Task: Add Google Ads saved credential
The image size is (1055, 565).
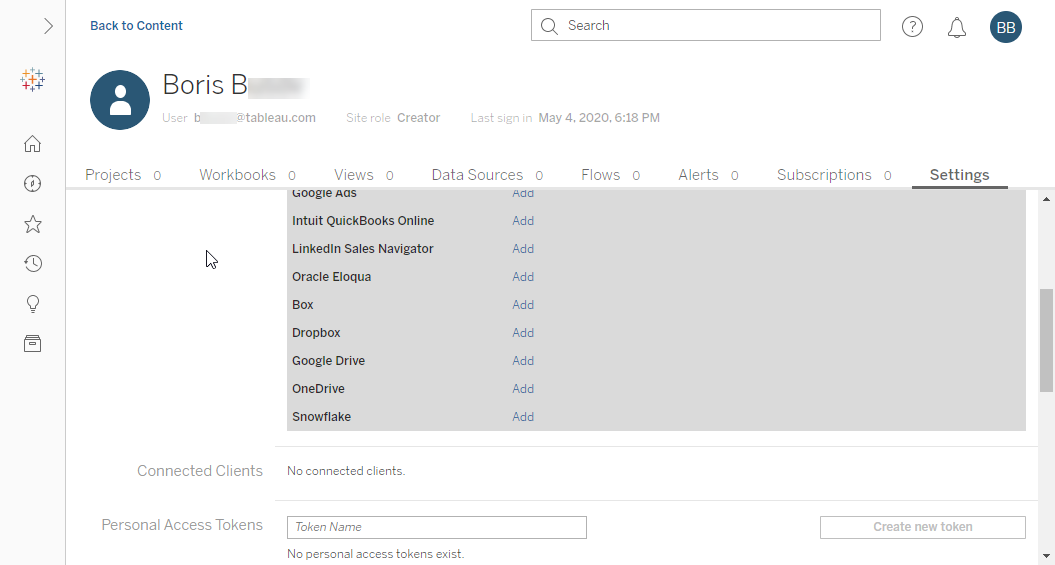Action: [x=523, y=194]
